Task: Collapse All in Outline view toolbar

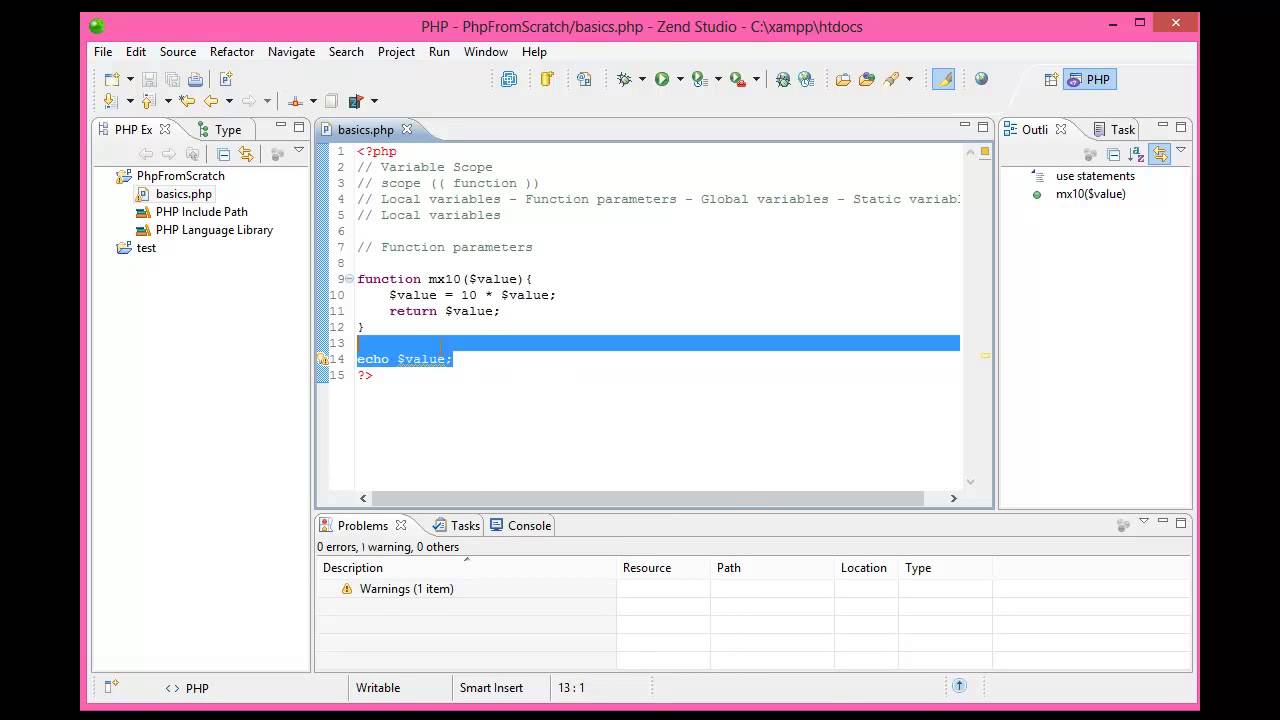Action: (1113, 154)
